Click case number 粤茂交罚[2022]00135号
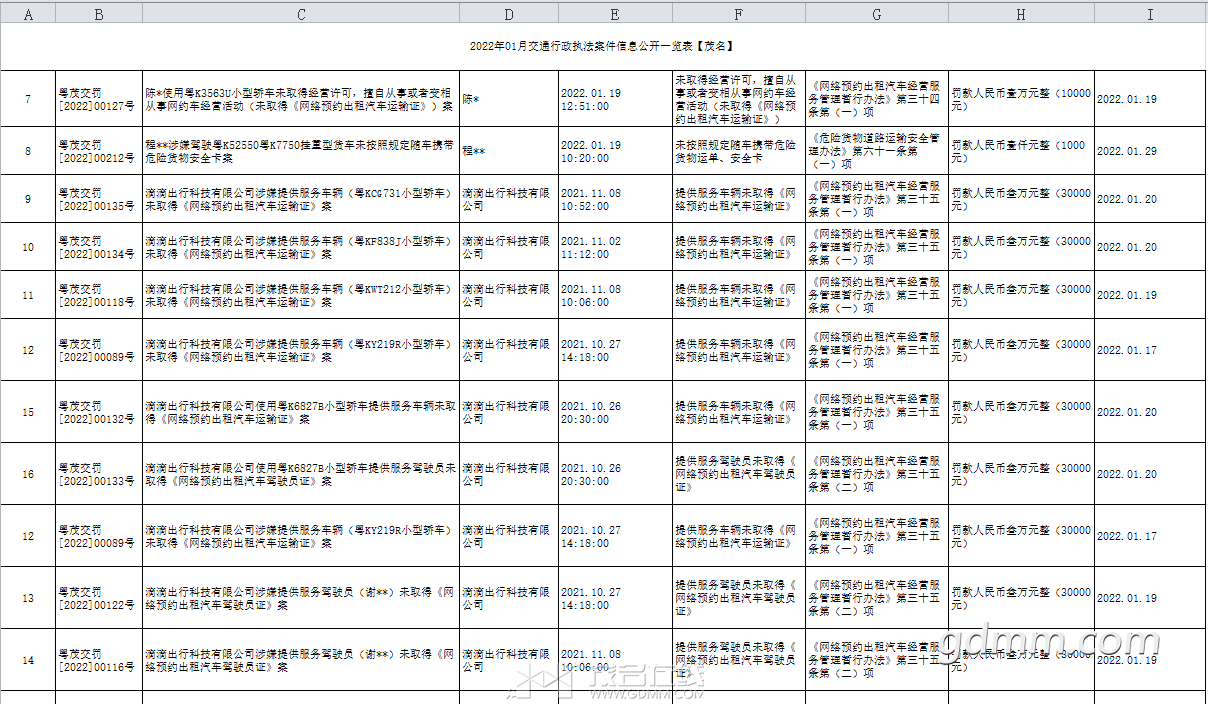 (99, 199)
